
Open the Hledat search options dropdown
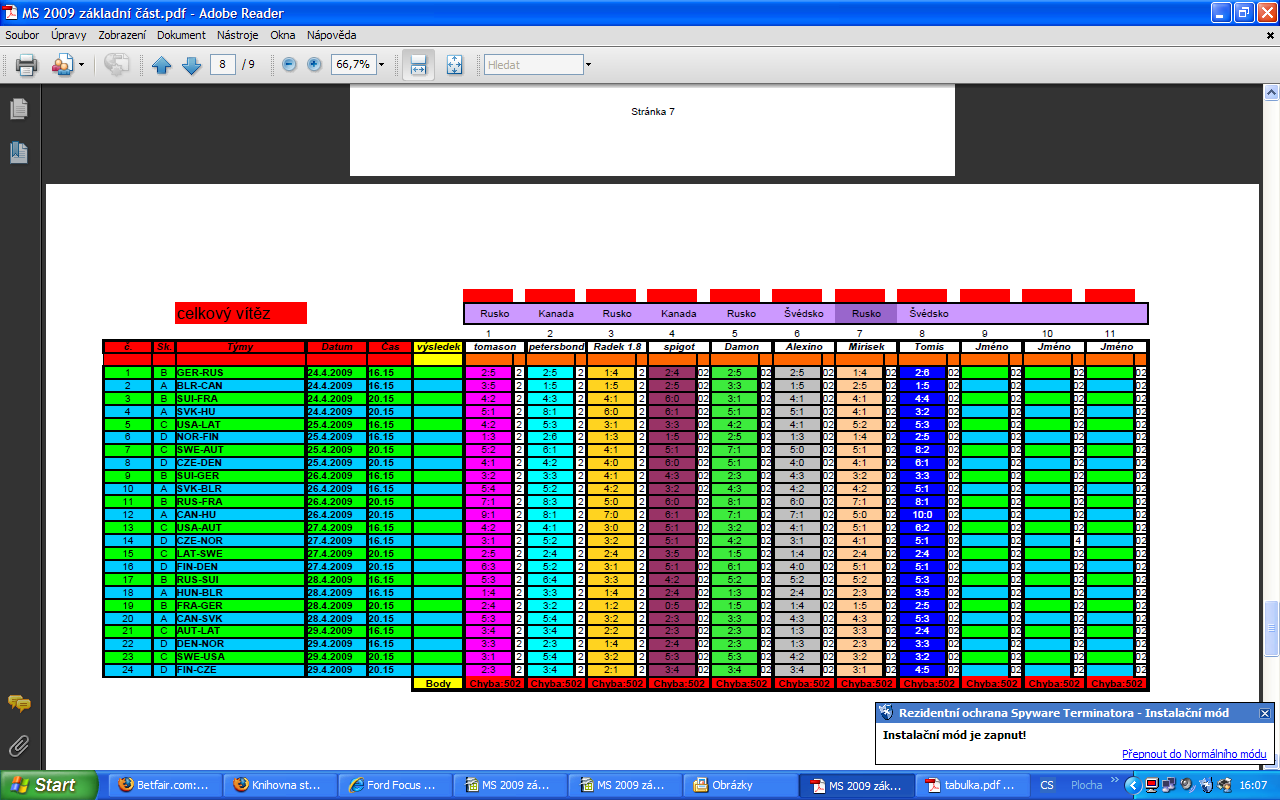point(588,65)
